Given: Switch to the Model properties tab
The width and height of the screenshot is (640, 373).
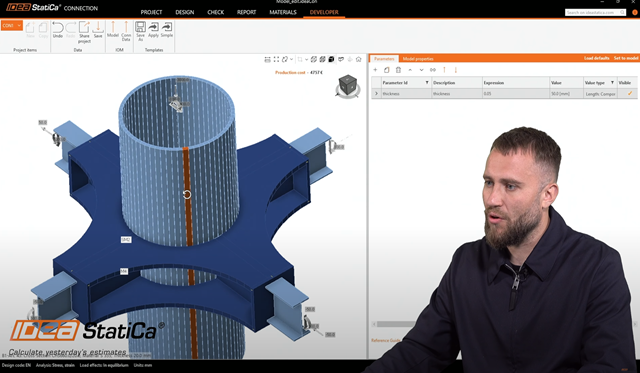Looking at the screenshot, I should click(x=418, y=59).
